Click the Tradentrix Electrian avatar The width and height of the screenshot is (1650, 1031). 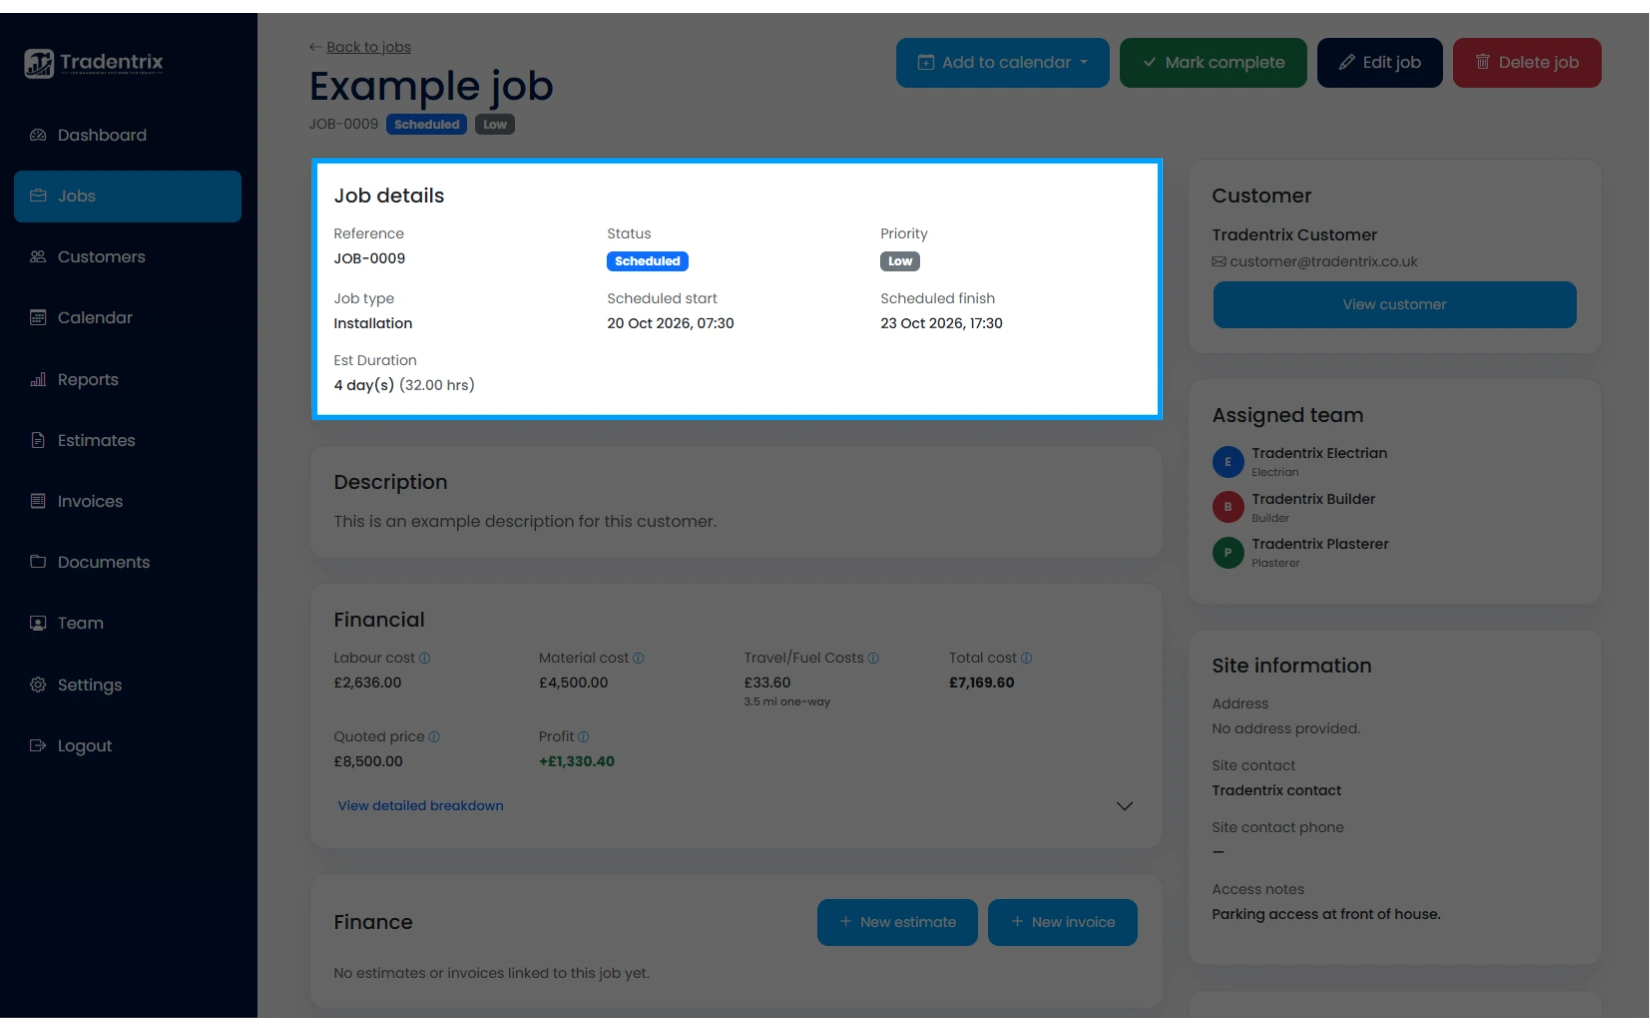[1228, 462]
